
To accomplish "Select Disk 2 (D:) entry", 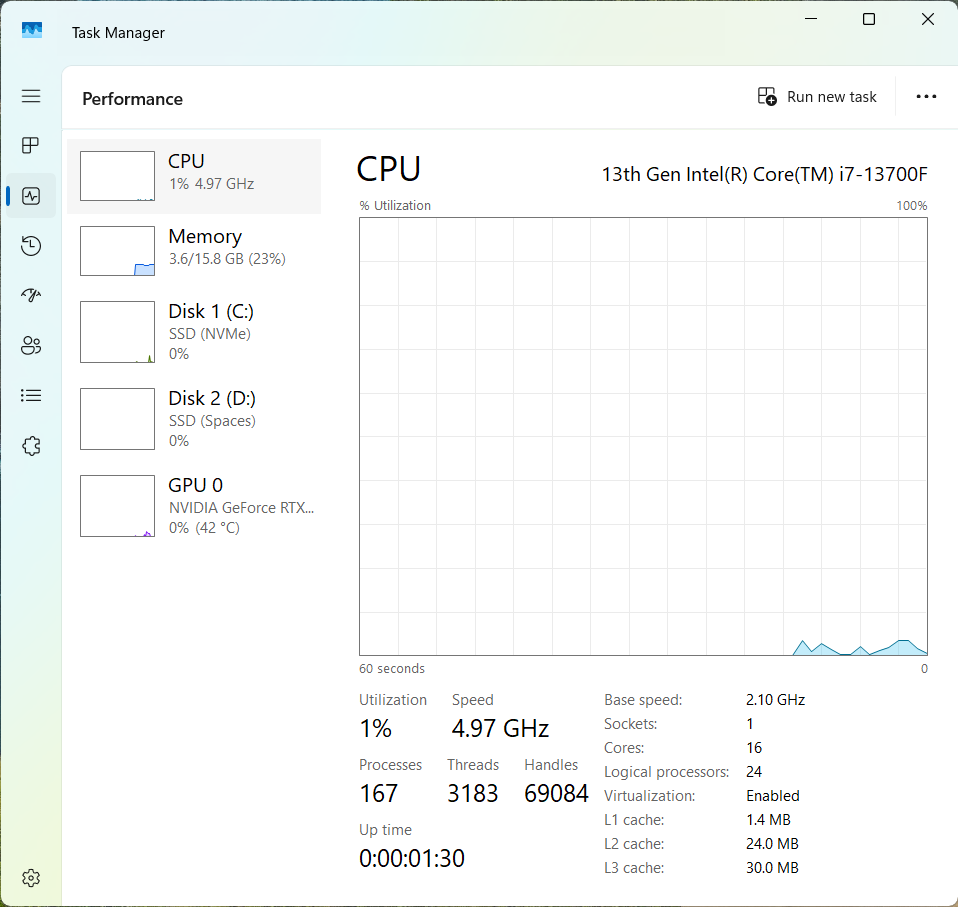I will tap(194, 419).
